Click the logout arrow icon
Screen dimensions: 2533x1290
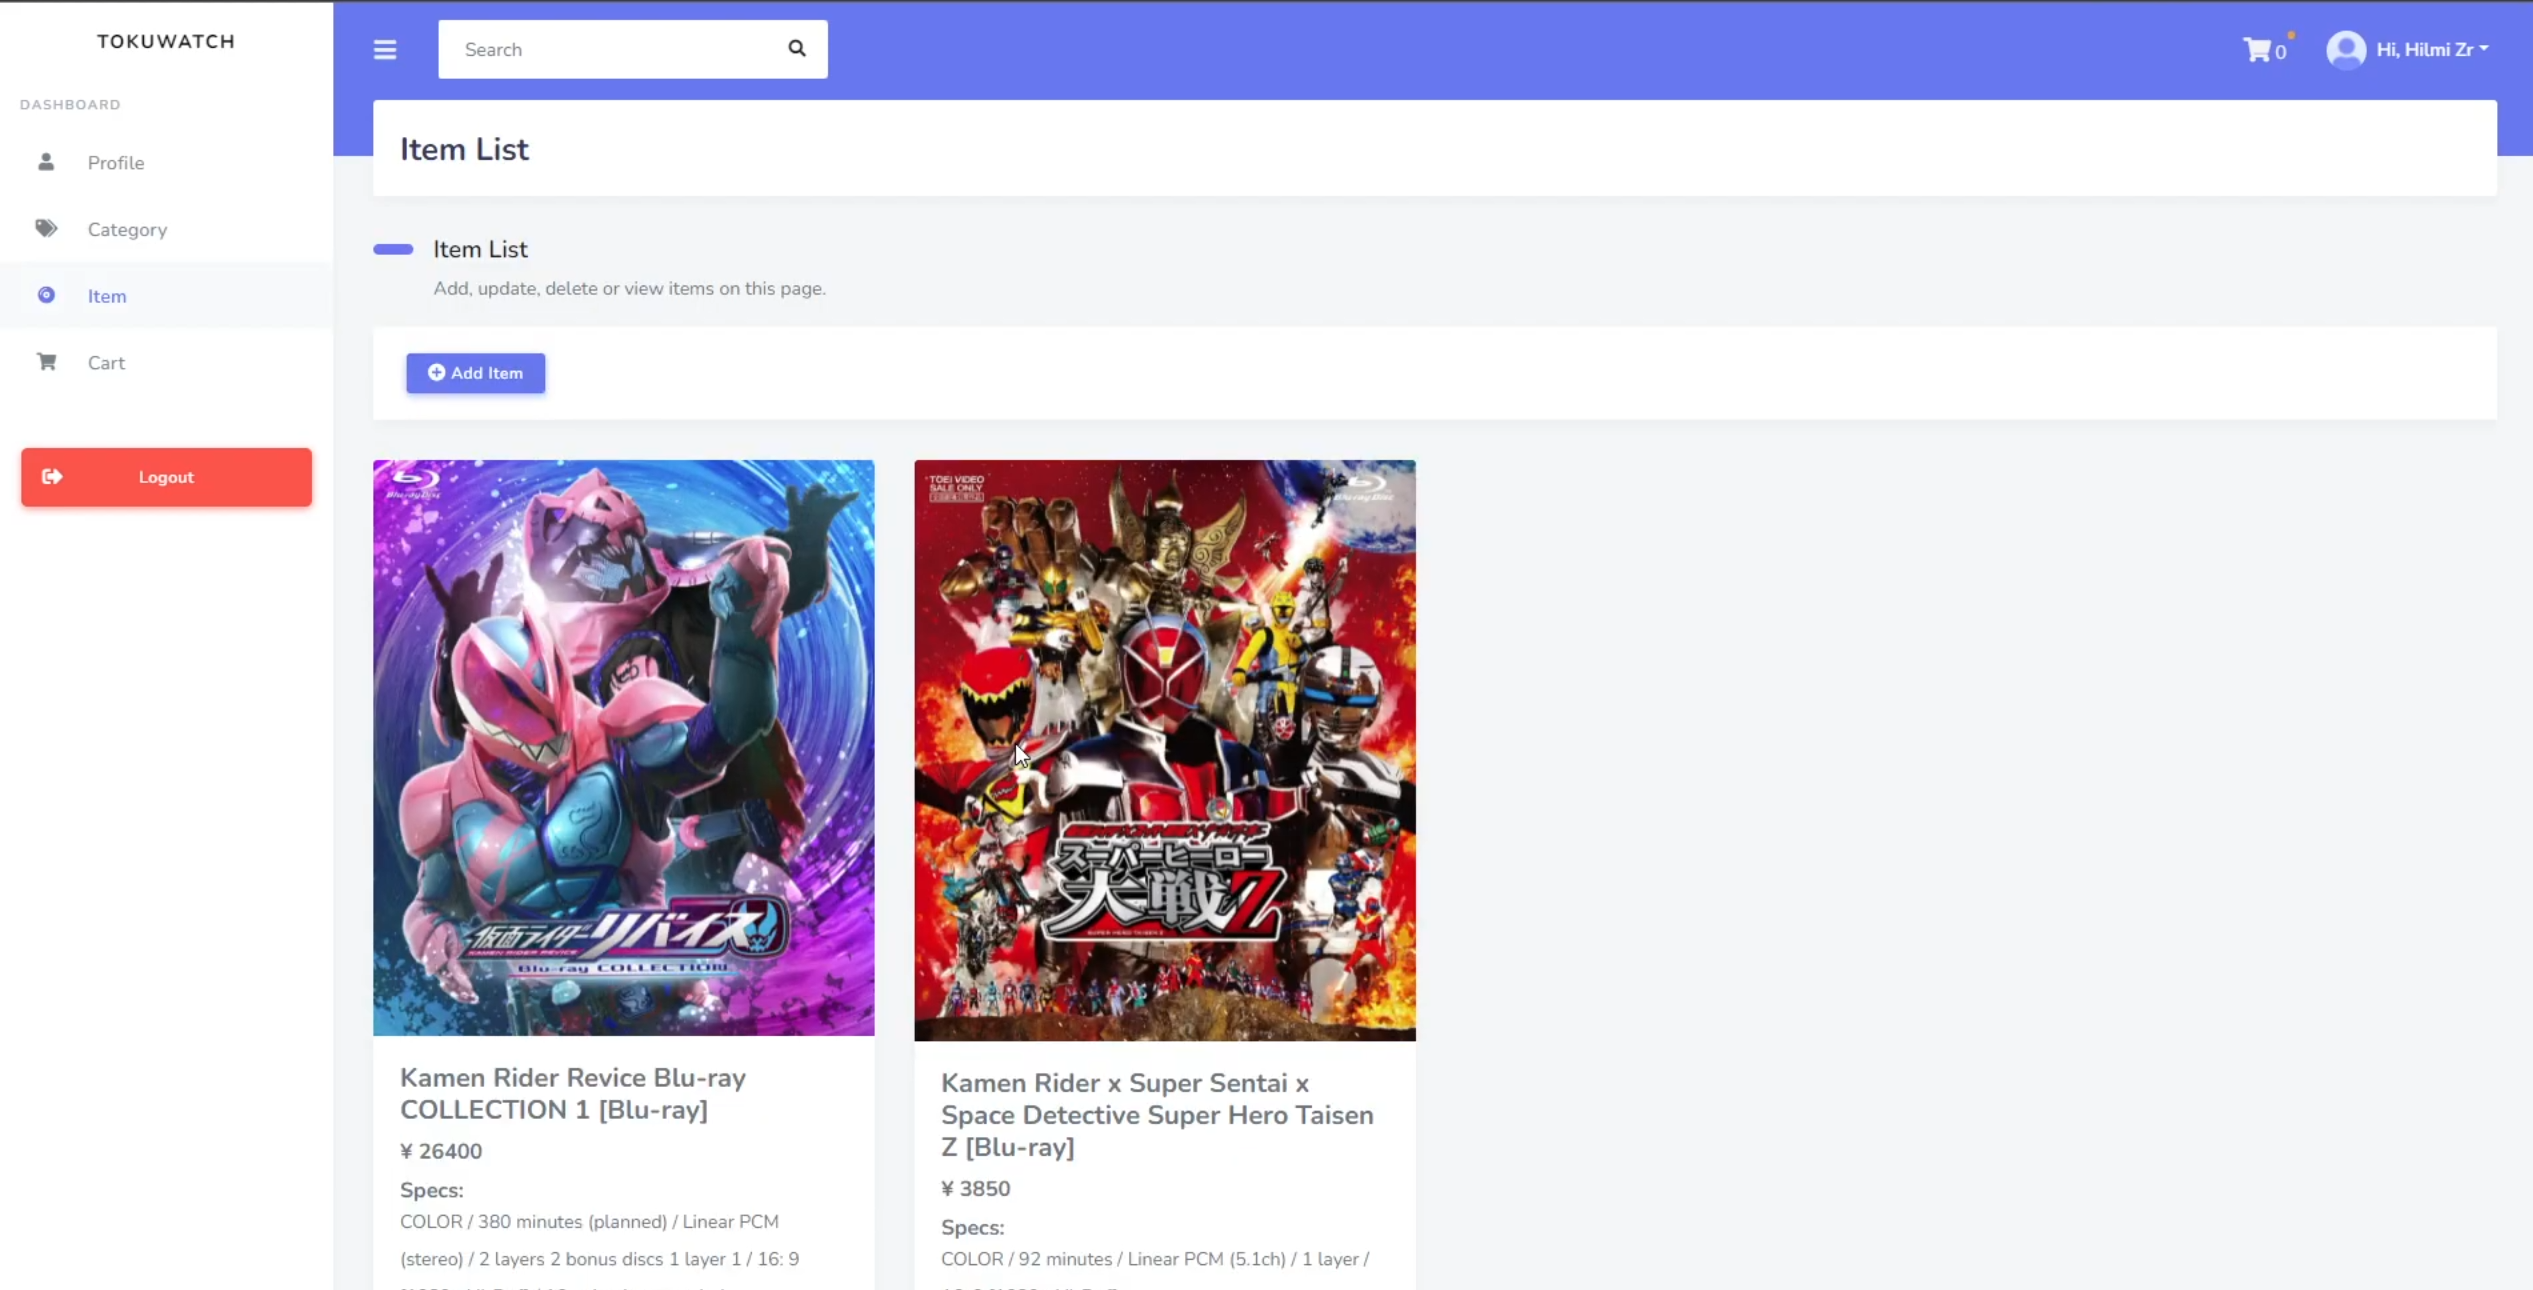[x=52, y=476]
